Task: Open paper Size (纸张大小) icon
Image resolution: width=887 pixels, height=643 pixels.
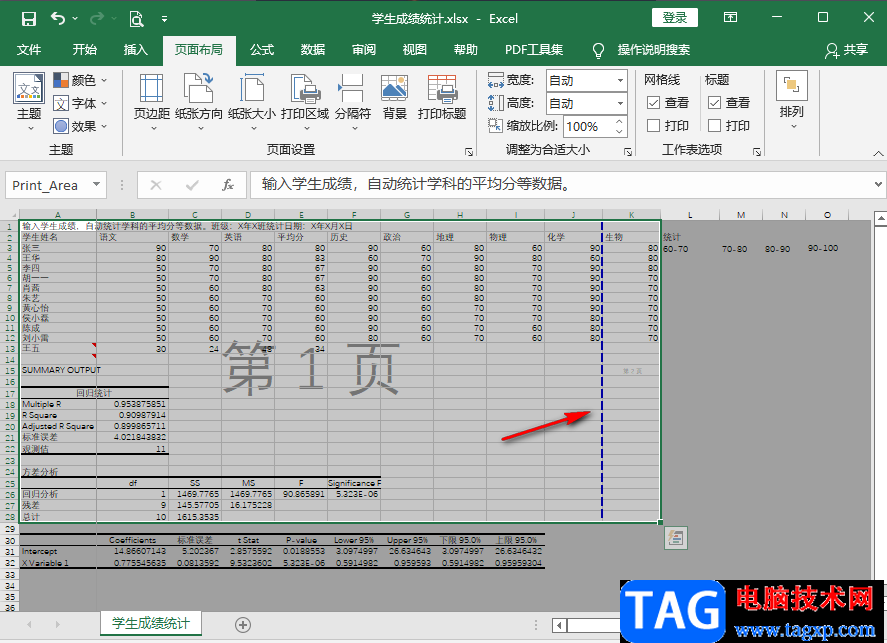Action: (252, 88)
